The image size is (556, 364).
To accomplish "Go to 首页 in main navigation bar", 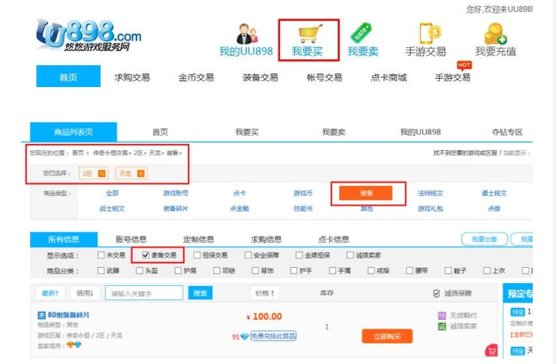I will click(x=68, y=76).
